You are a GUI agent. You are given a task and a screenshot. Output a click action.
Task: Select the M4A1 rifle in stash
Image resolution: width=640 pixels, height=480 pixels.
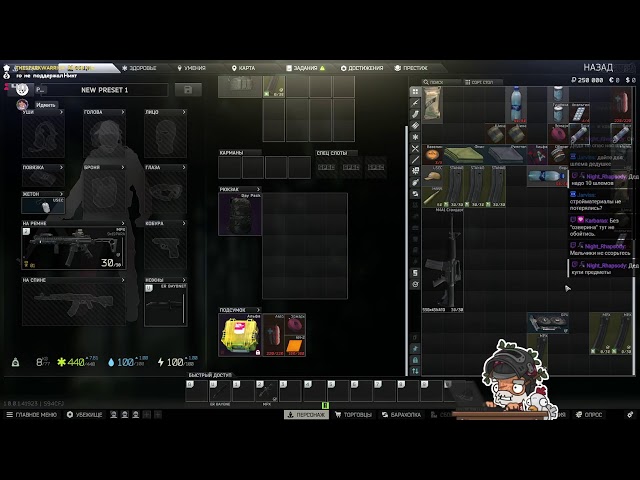[442, 260]
